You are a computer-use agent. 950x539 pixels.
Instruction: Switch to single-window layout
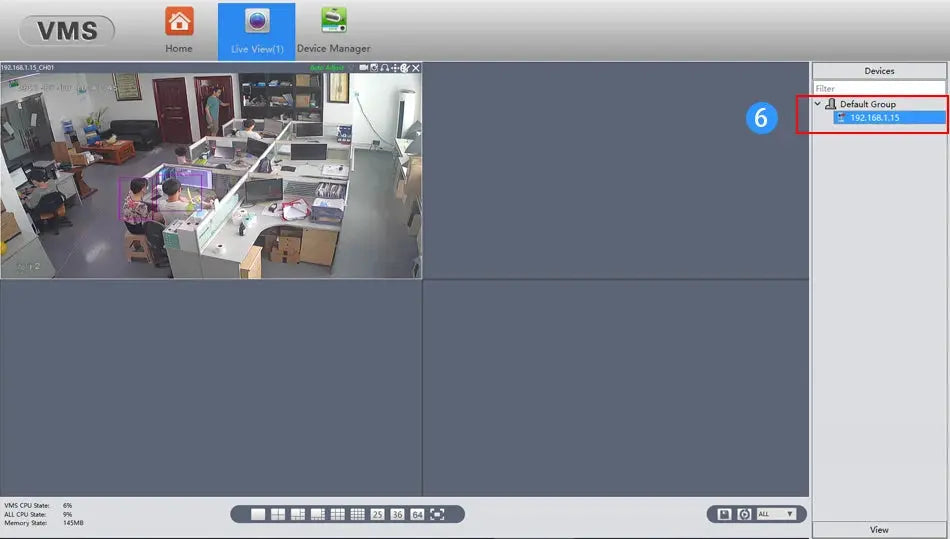258,514
